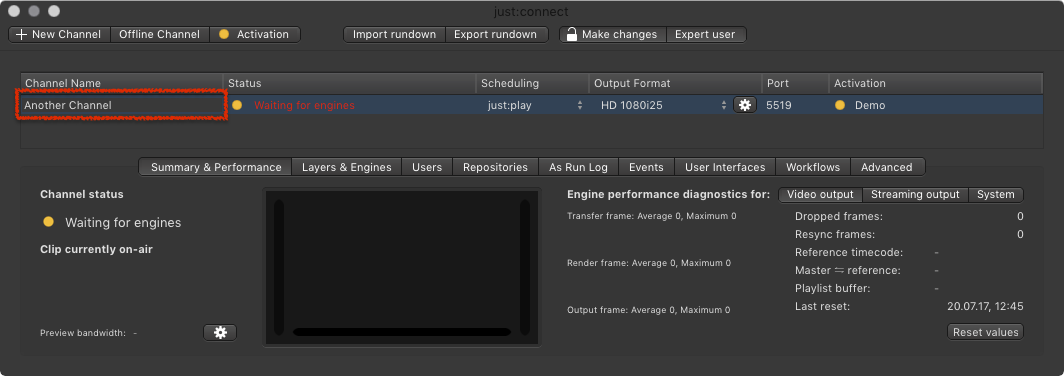Open the As Run Log tab
This screenshot has height=376, width=1064.
pos(578,167)
